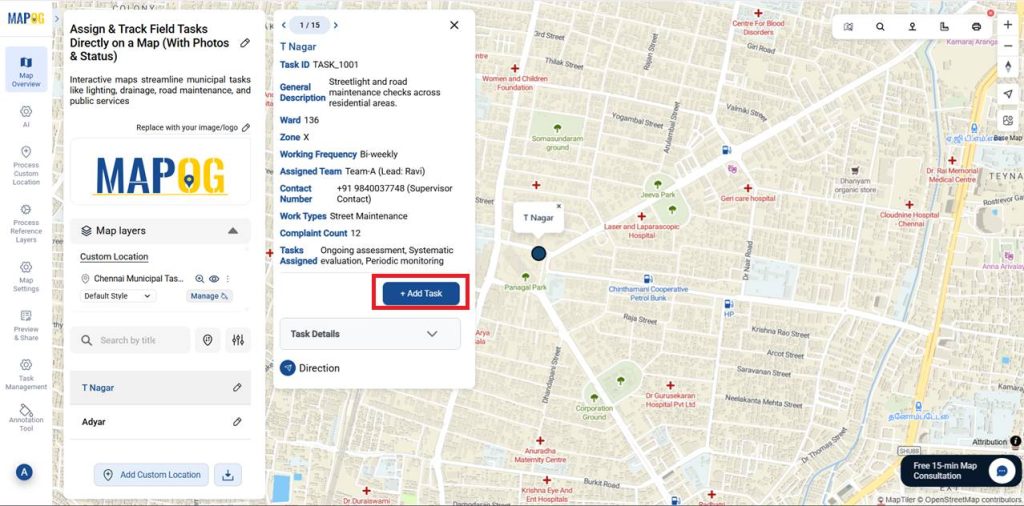Image resolution: width=1024 pixels, height=506 pixels.
Task: Open map toolbar's map-view icon
Action: (x=848, y=27)
